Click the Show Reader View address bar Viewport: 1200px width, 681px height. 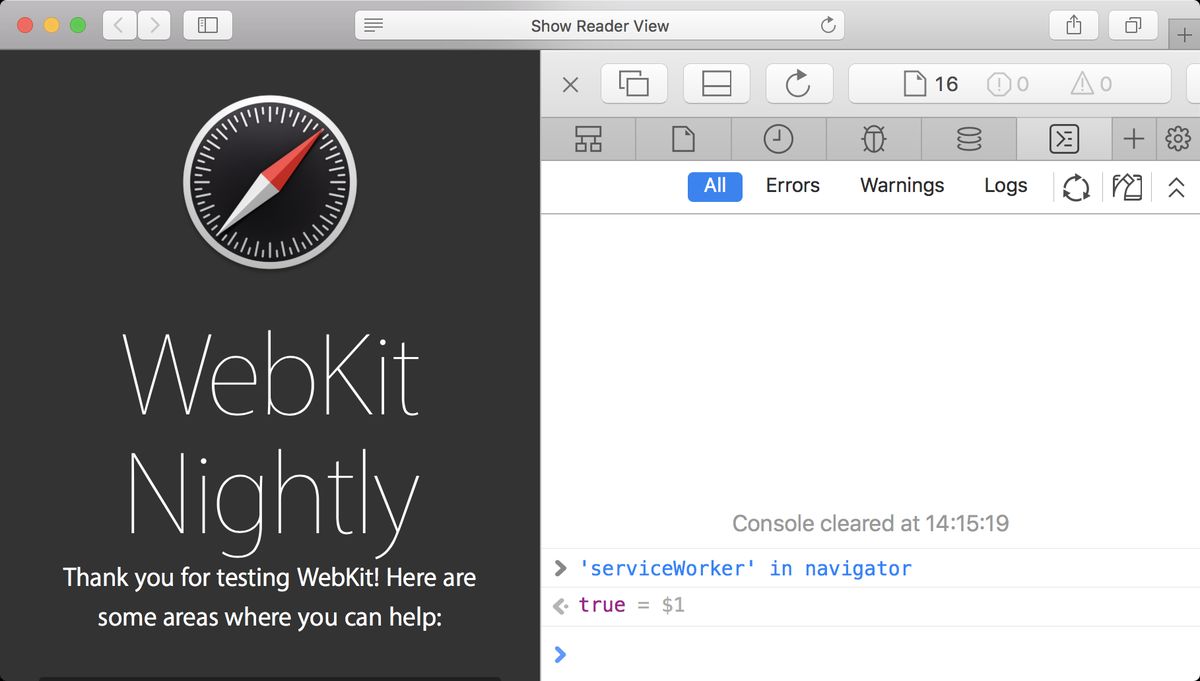click(x=599, y=26)
